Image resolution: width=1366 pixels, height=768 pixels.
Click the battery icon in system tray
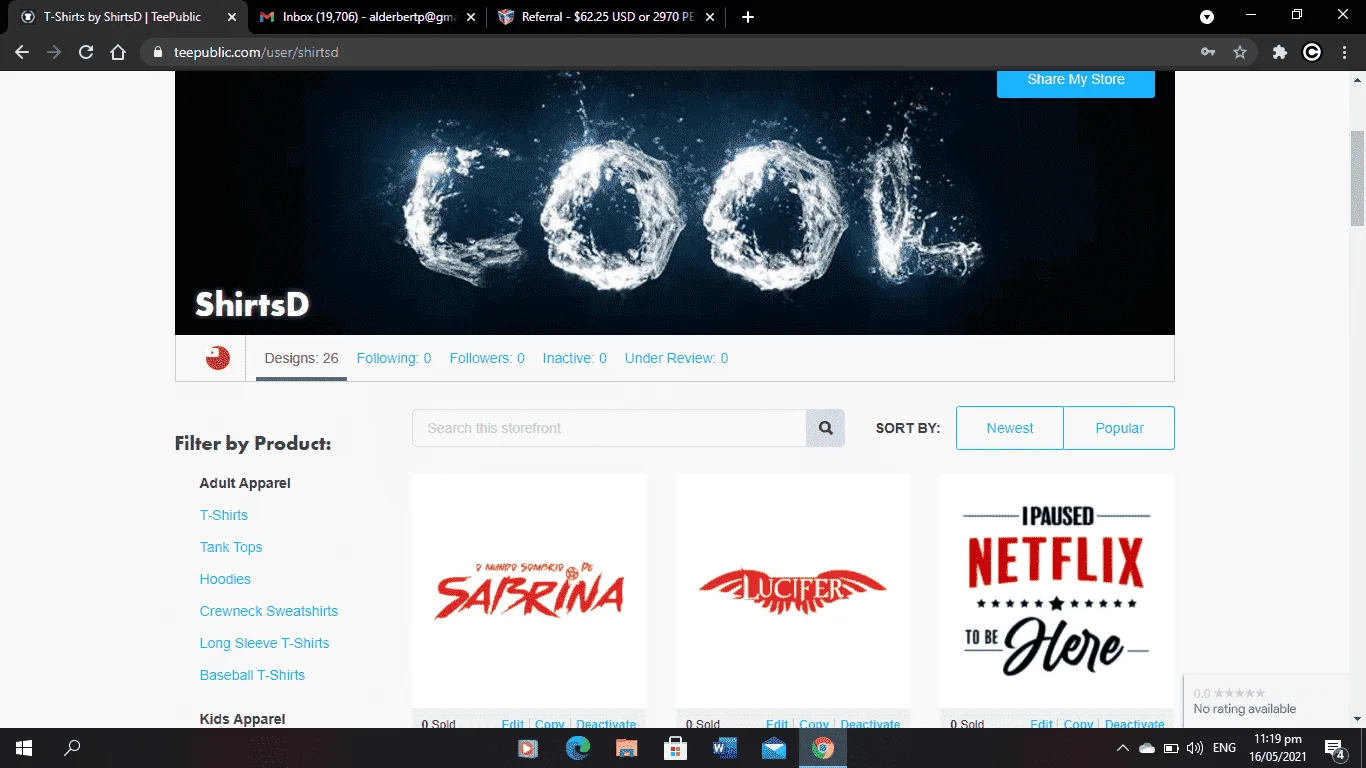[x=1171, y=748]
